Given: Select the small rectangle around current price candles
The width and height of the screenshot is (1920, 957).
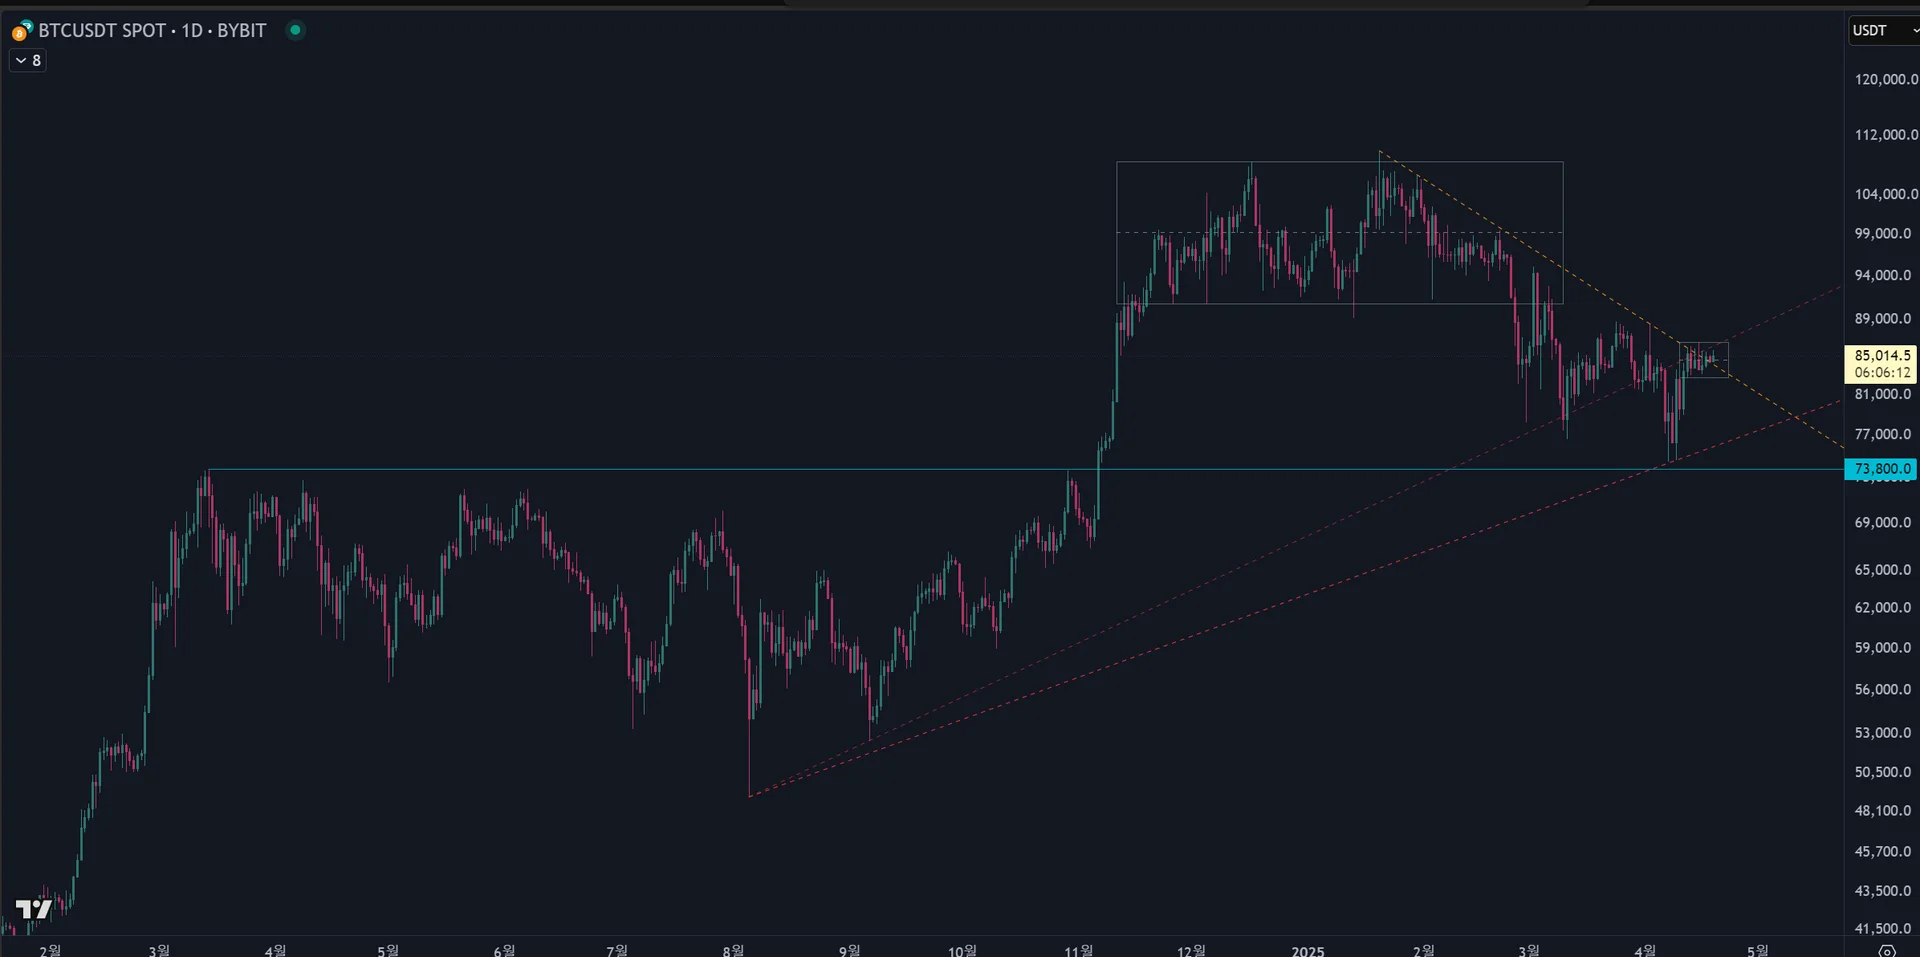Looking at the screenshot, I should pyautogui.click(x=1703, y=344).
